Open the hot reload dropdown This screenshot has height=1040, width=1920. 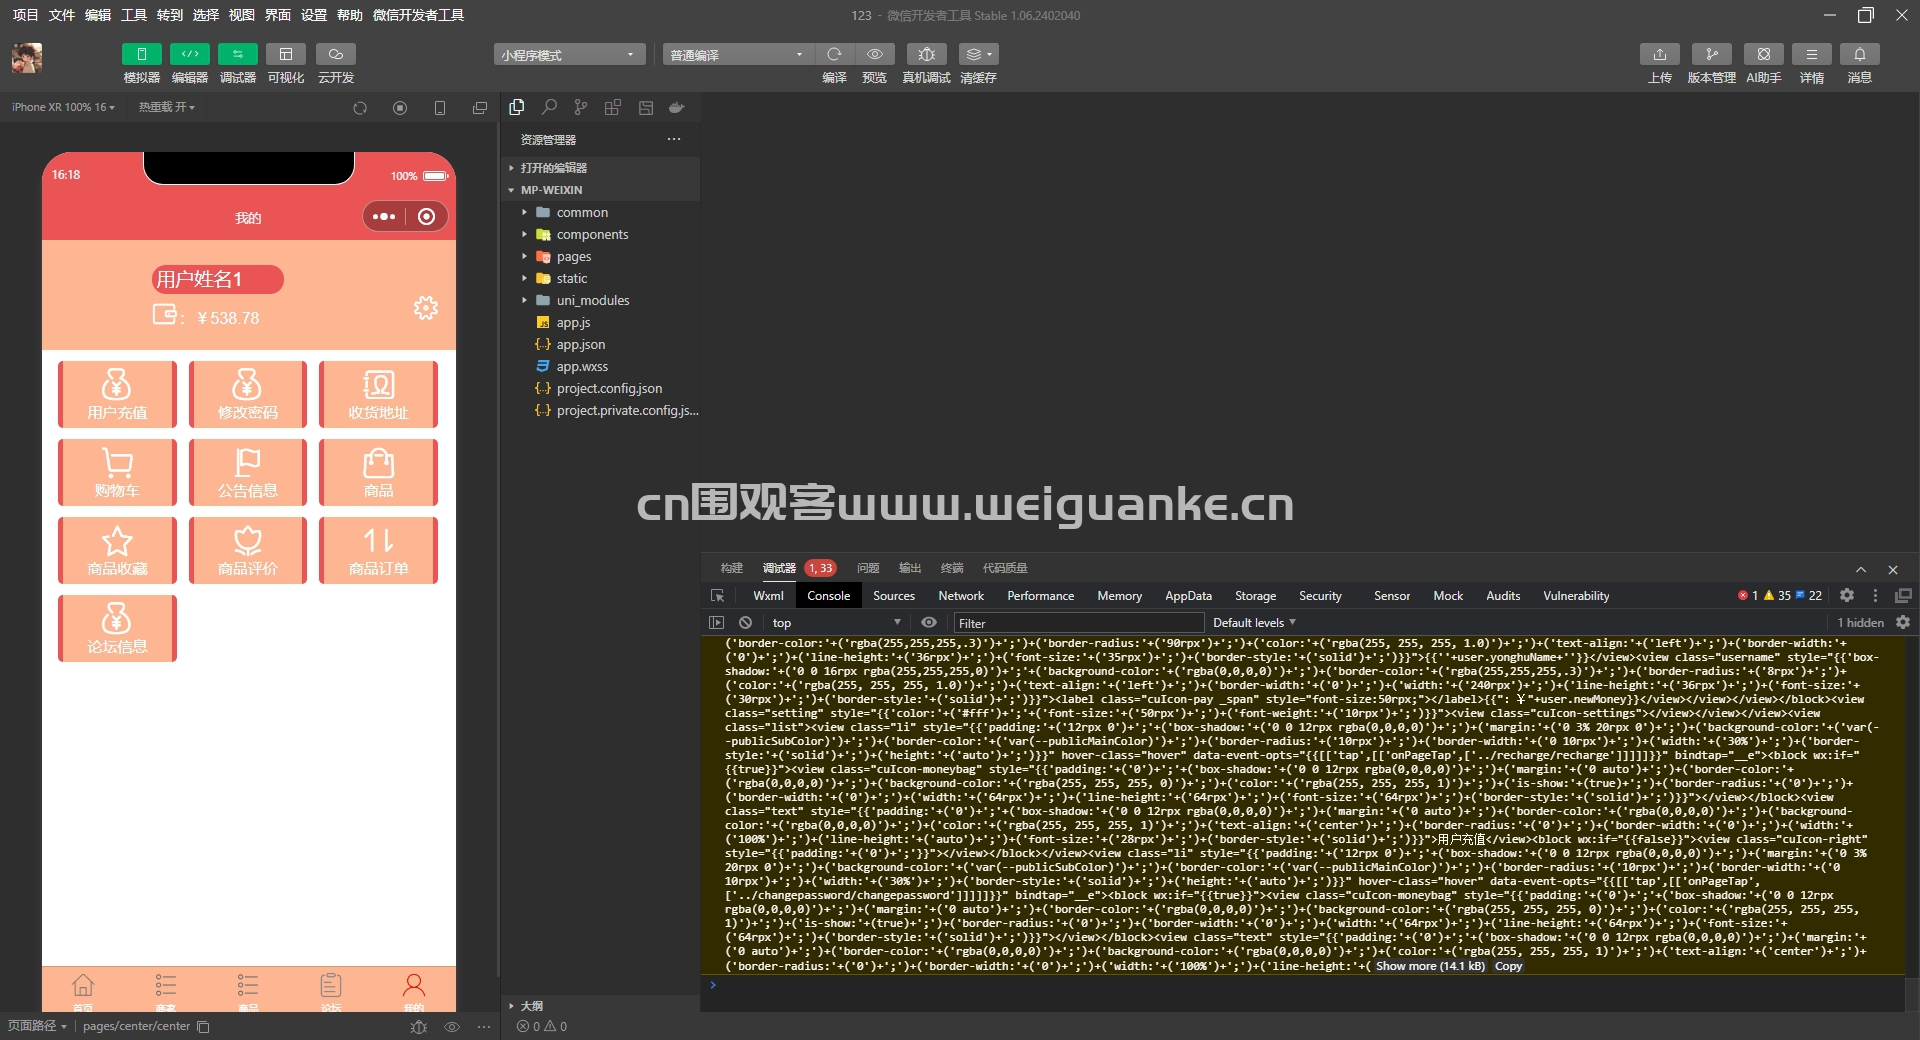[x=166, y=107]
